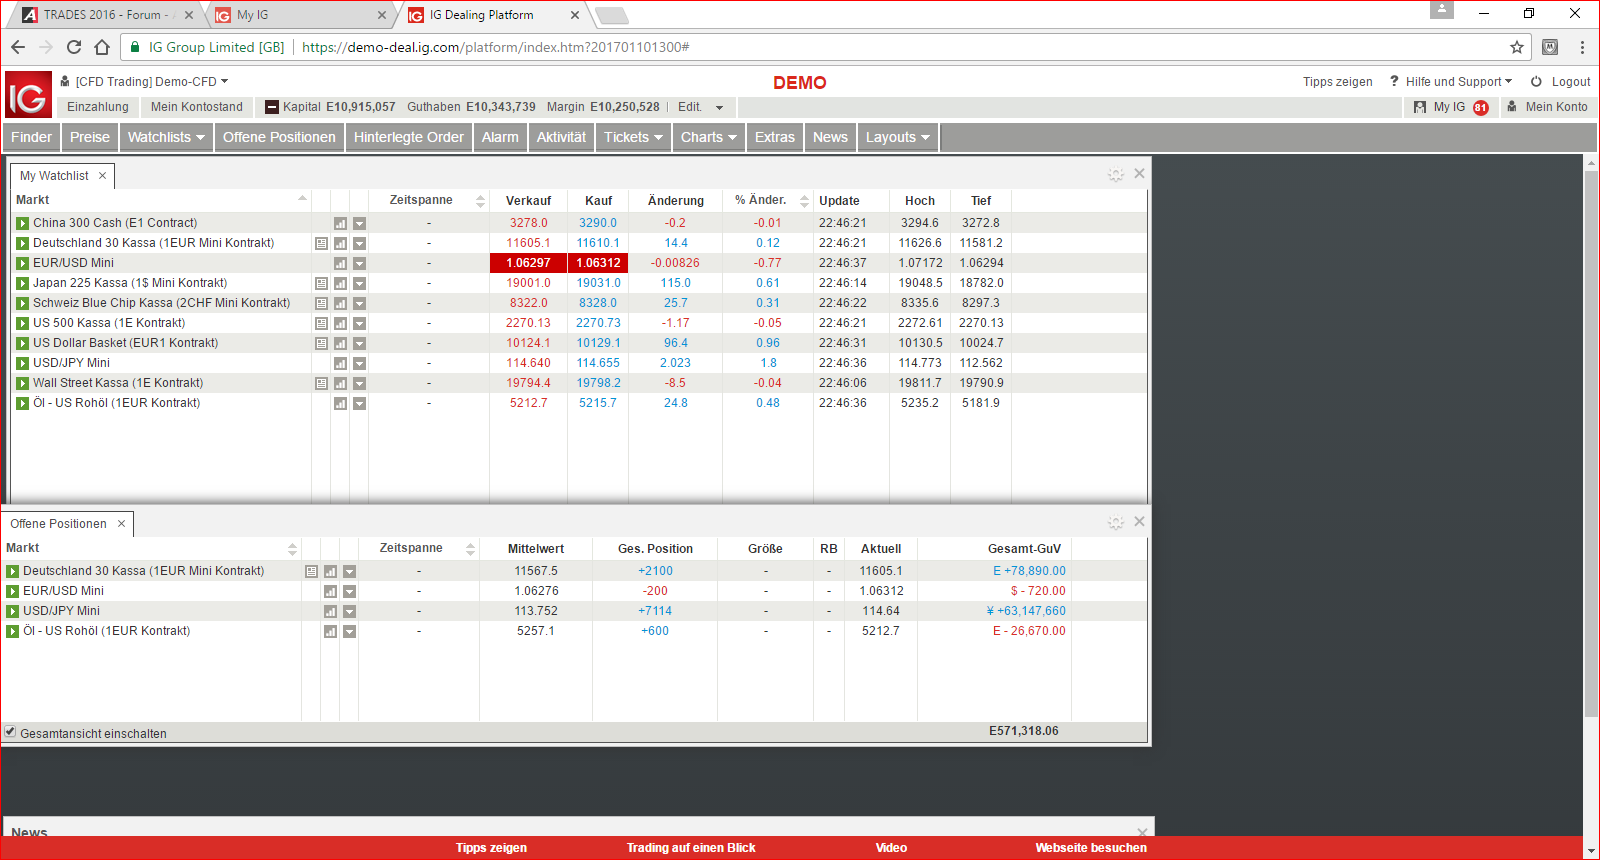Bookmark this page with the star icon

pyautogui.click(x=1517, y=47)
